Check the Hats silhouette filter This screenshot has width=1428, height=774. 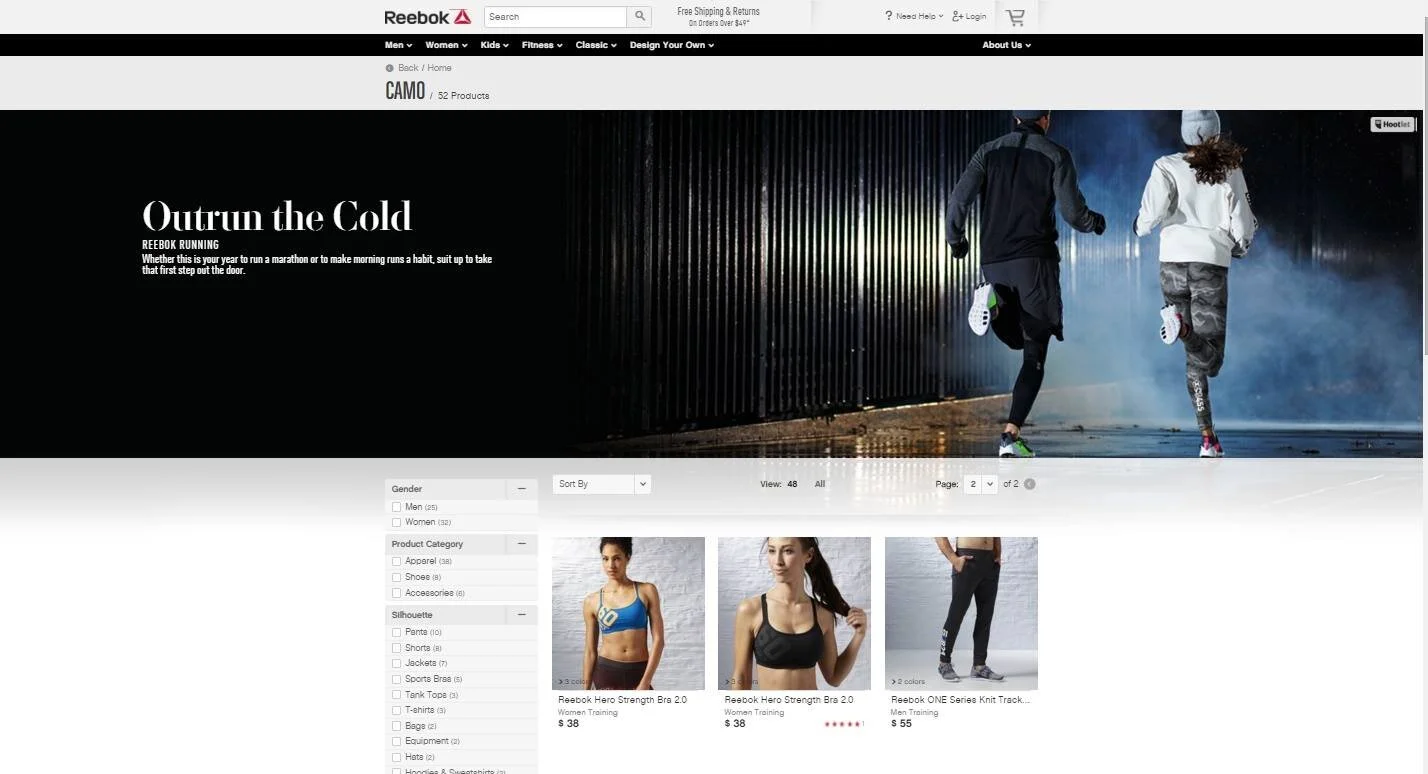397,757
